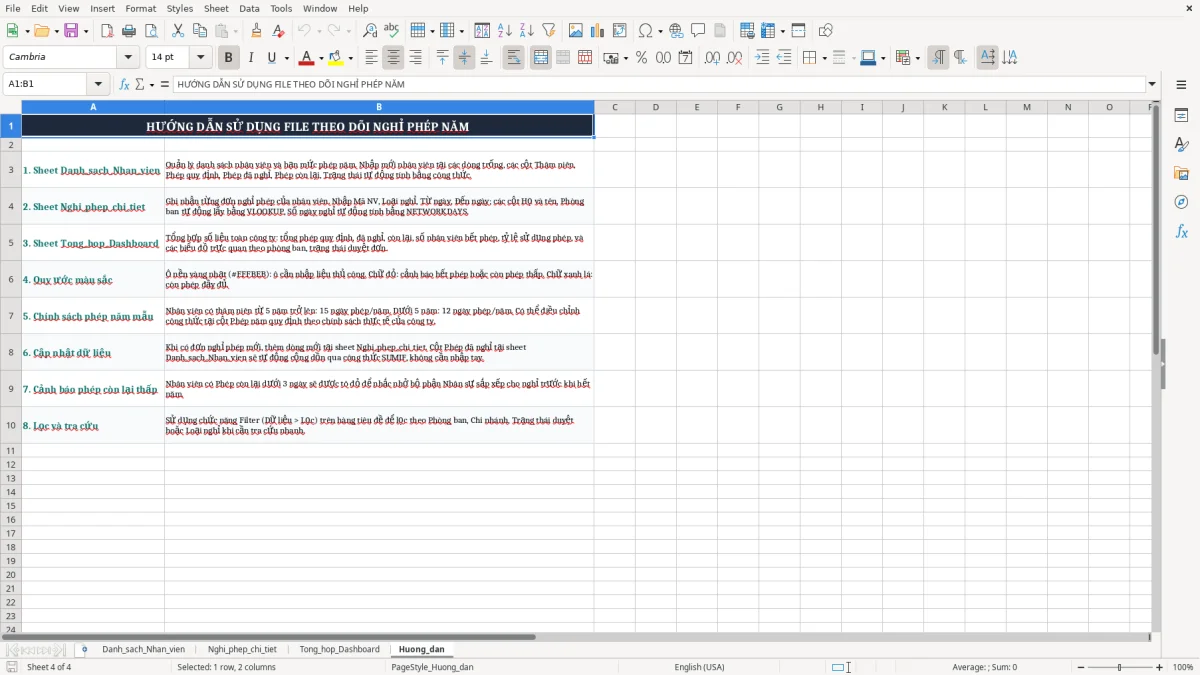Image resolution: width=1200 pixels, height=675 pixels.
Task: Open the Sheet menu
Action: pos(216,8)
